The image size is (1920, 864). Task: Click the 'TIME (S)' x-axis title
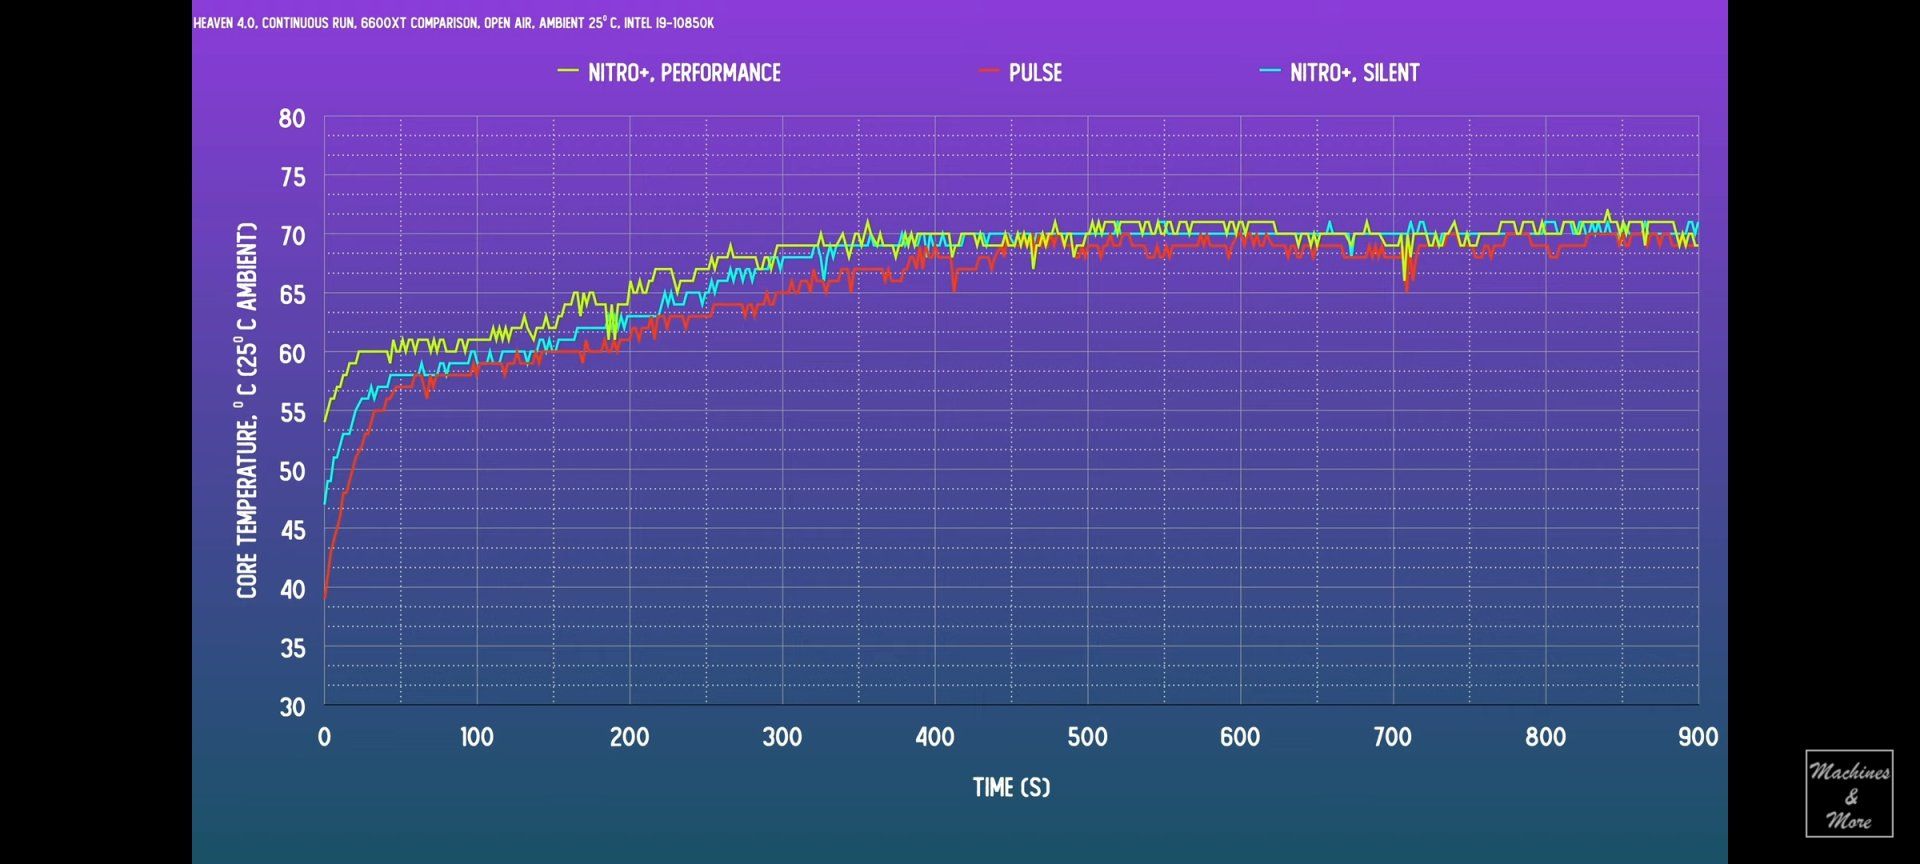(1011, 787)
